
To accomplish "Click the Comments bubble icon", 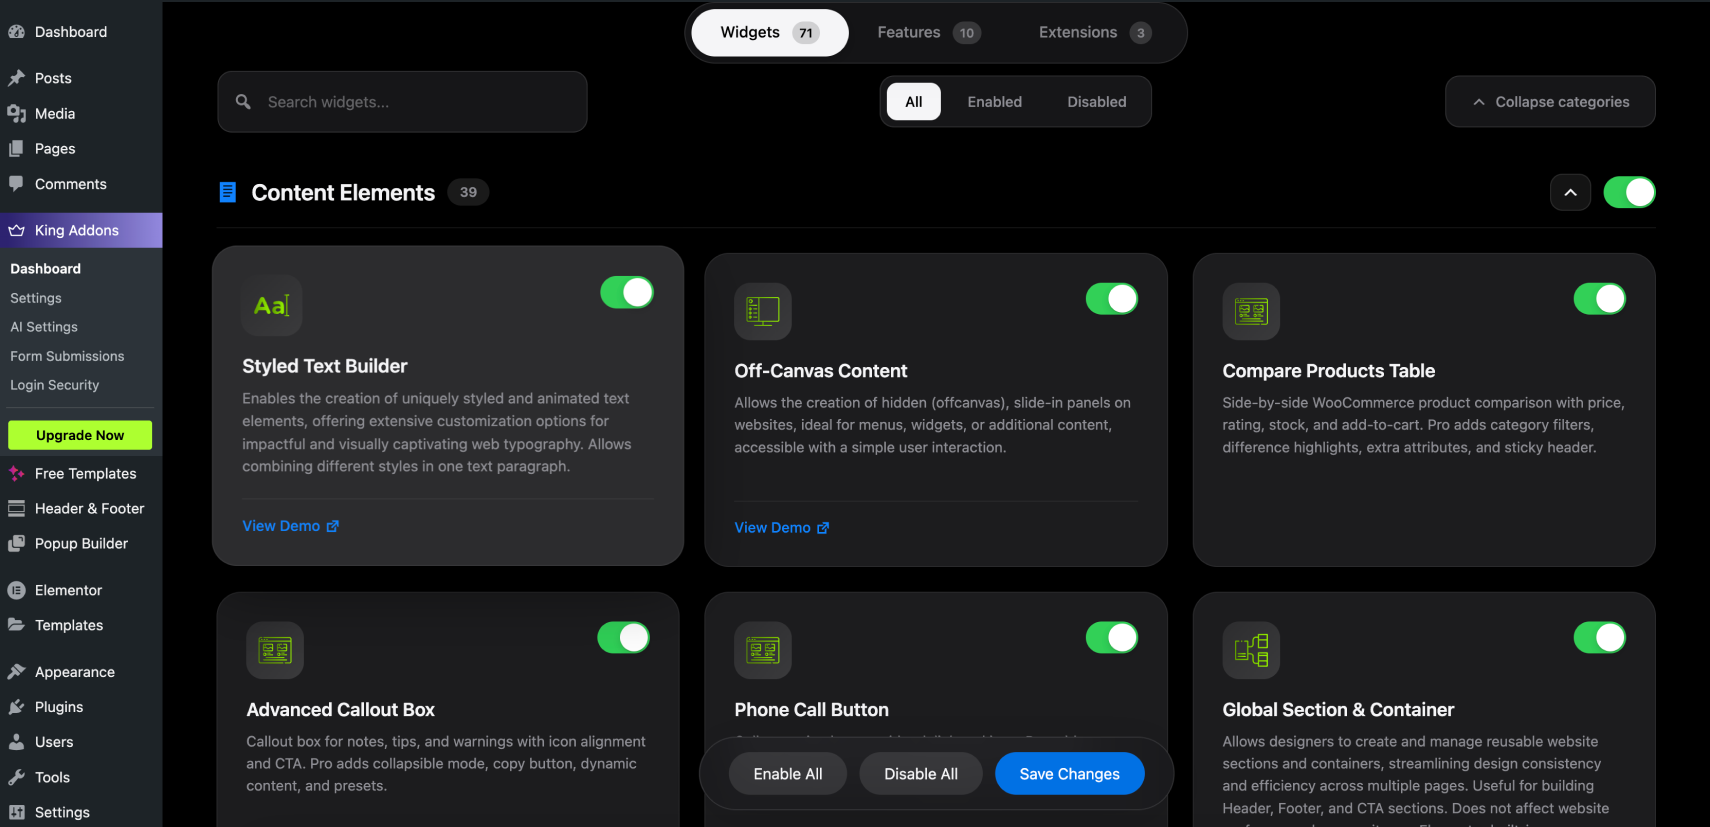I will tap(16, 184).
